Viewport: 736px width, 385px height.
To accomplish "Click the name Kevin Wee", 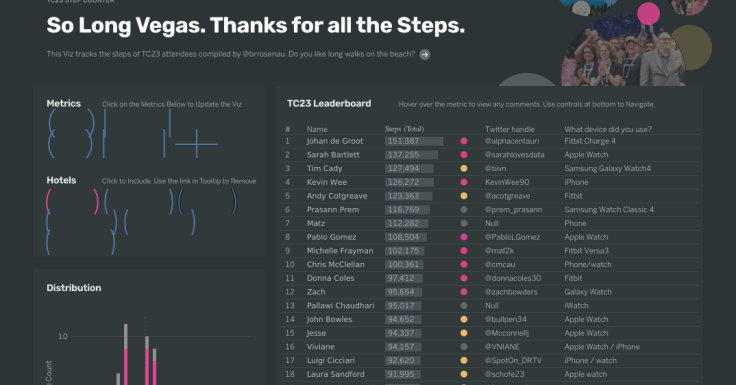I will 327,182.
